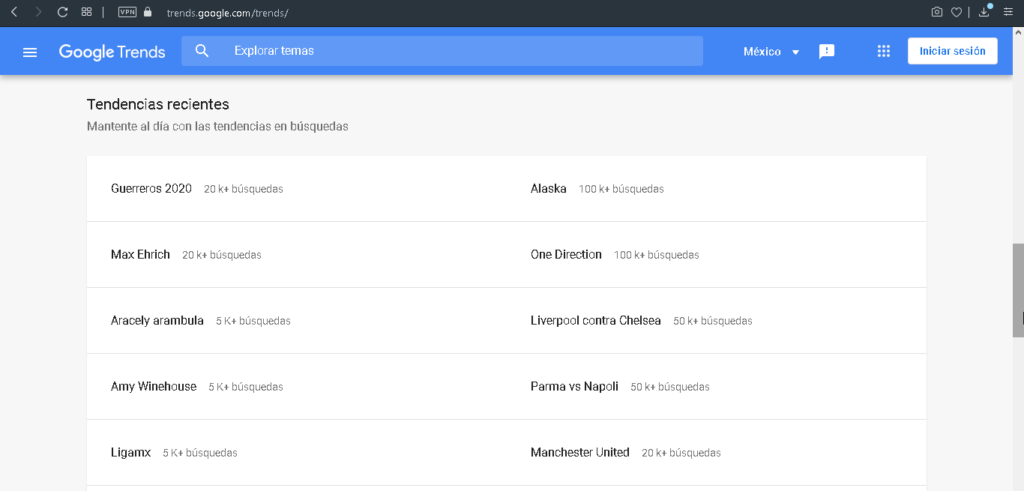Open the Google apps grid icon

[884, 51]
